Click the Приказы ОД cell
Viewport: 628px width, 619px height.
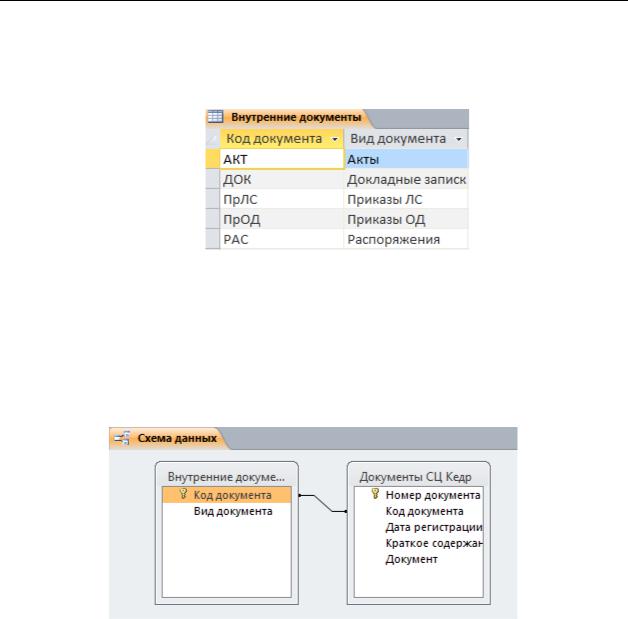tap(406, 219)
